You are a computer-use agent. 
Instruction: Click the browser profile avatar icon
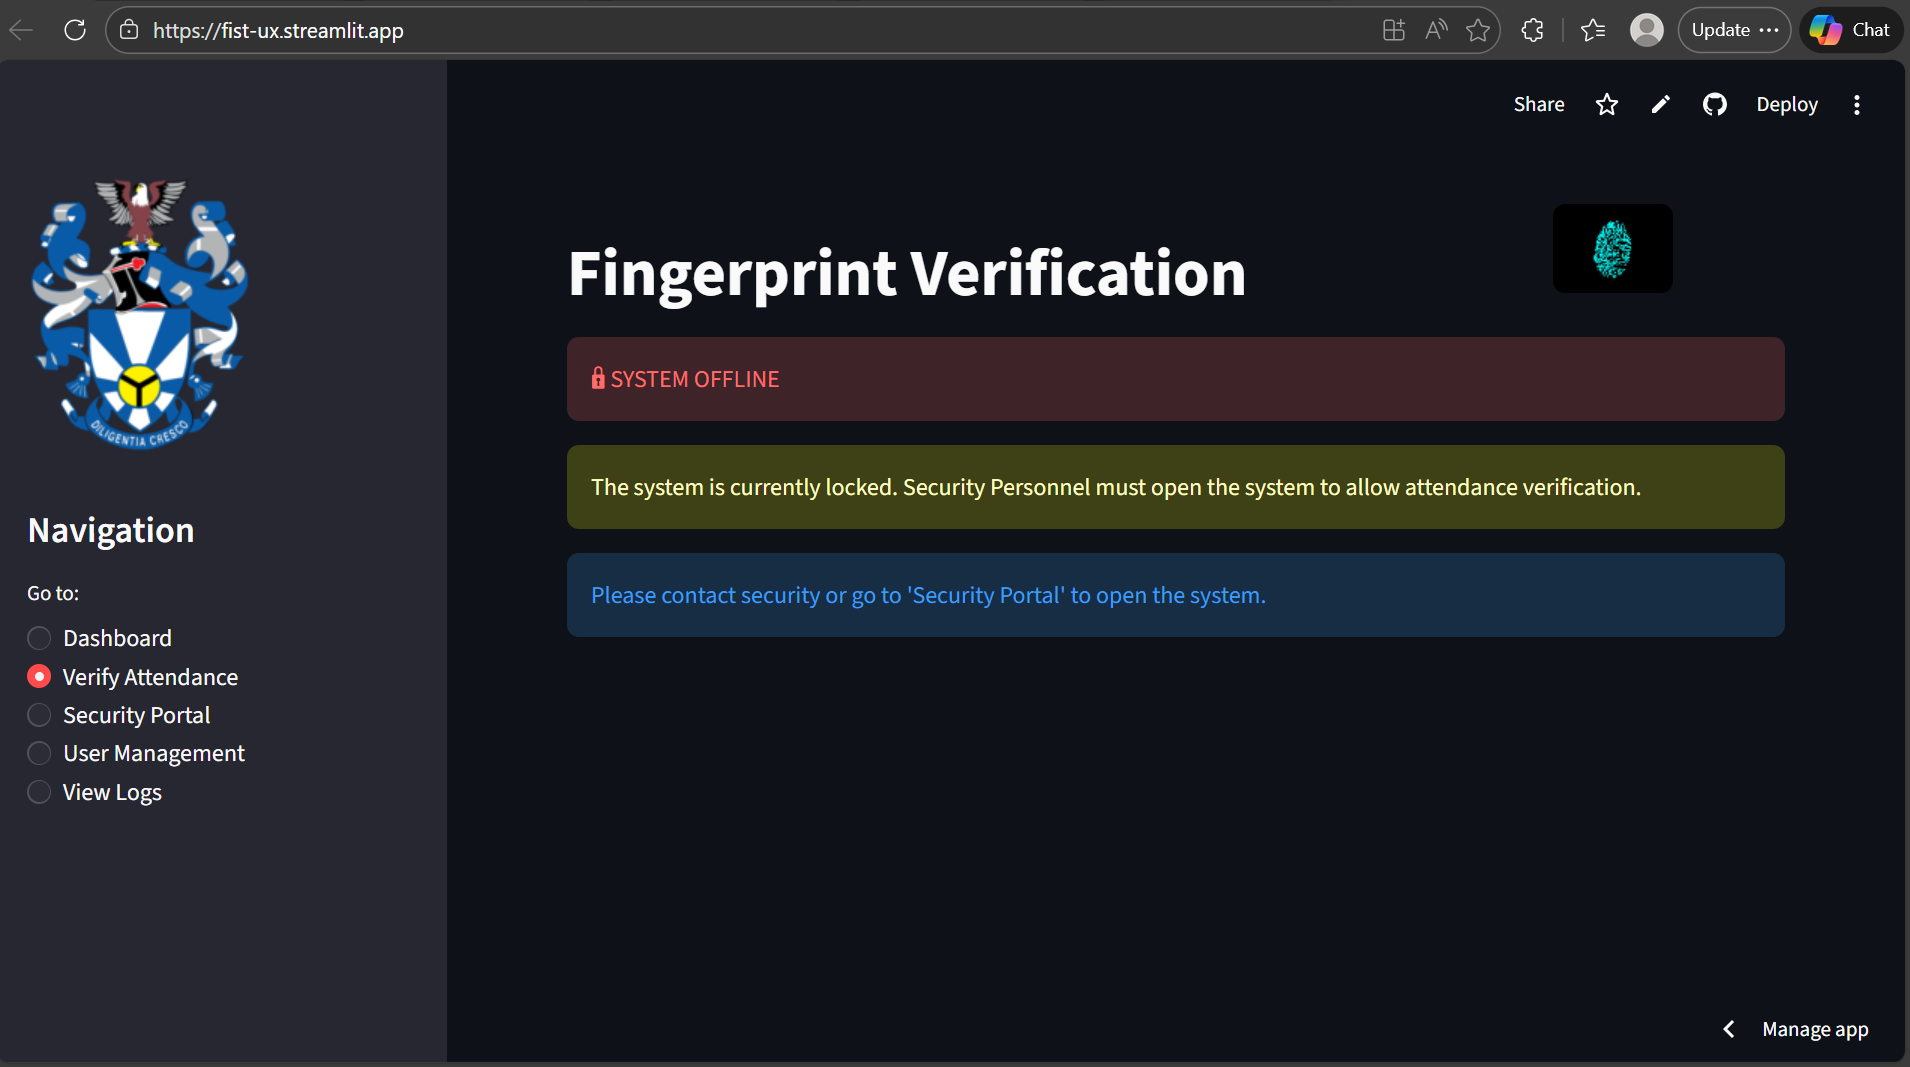coord(1646,30)
